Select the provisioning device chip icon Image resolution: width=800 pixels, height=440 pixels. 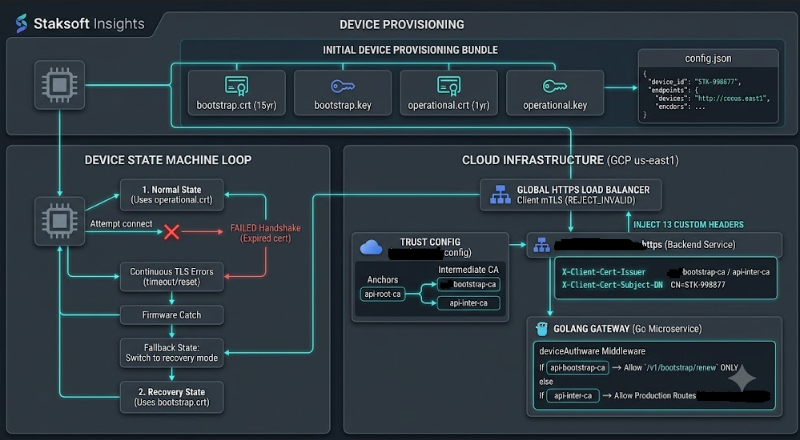click(x=59, y=85)
